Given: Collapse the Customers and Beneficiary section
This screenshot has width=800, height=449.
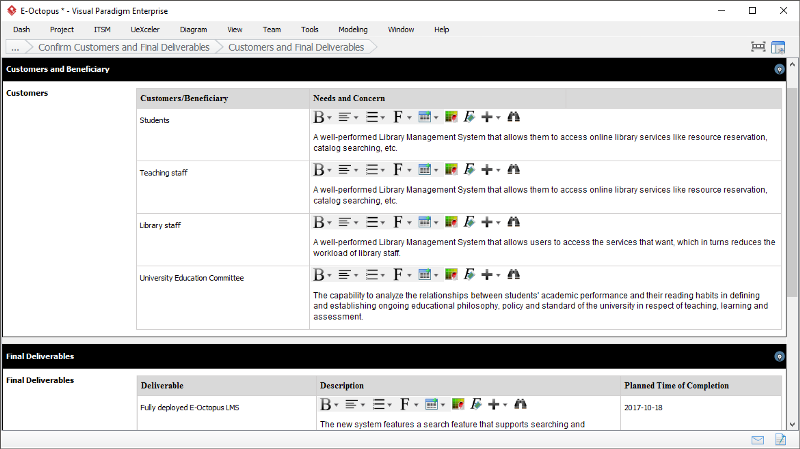Looking at the screenshot, I should [779, 70].
